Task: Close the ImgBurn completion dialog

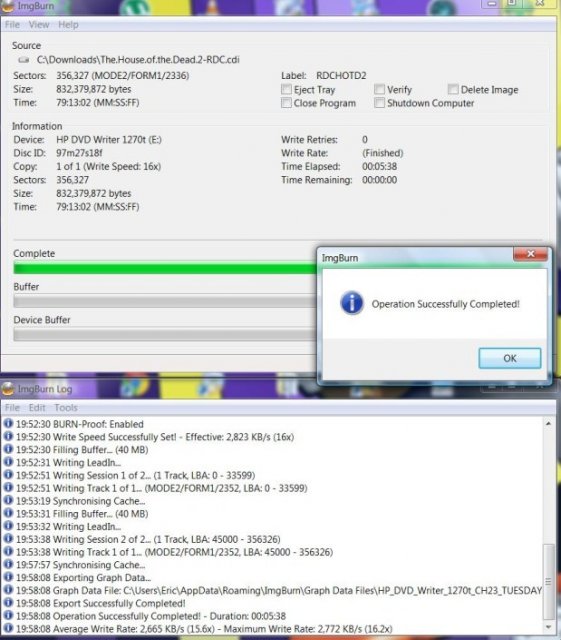Action: click(x=530, y=254)
